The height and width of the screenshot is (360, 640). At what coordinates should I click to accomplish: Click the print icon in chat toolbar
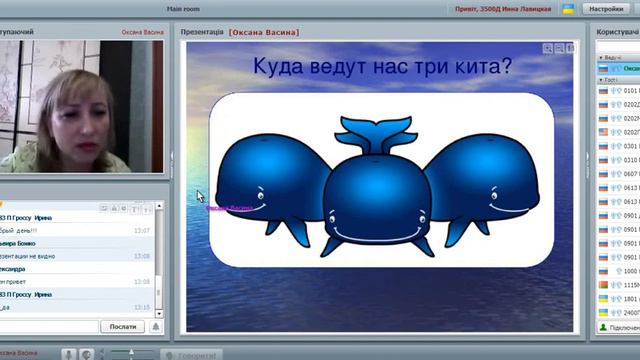[x=114, y=209]
